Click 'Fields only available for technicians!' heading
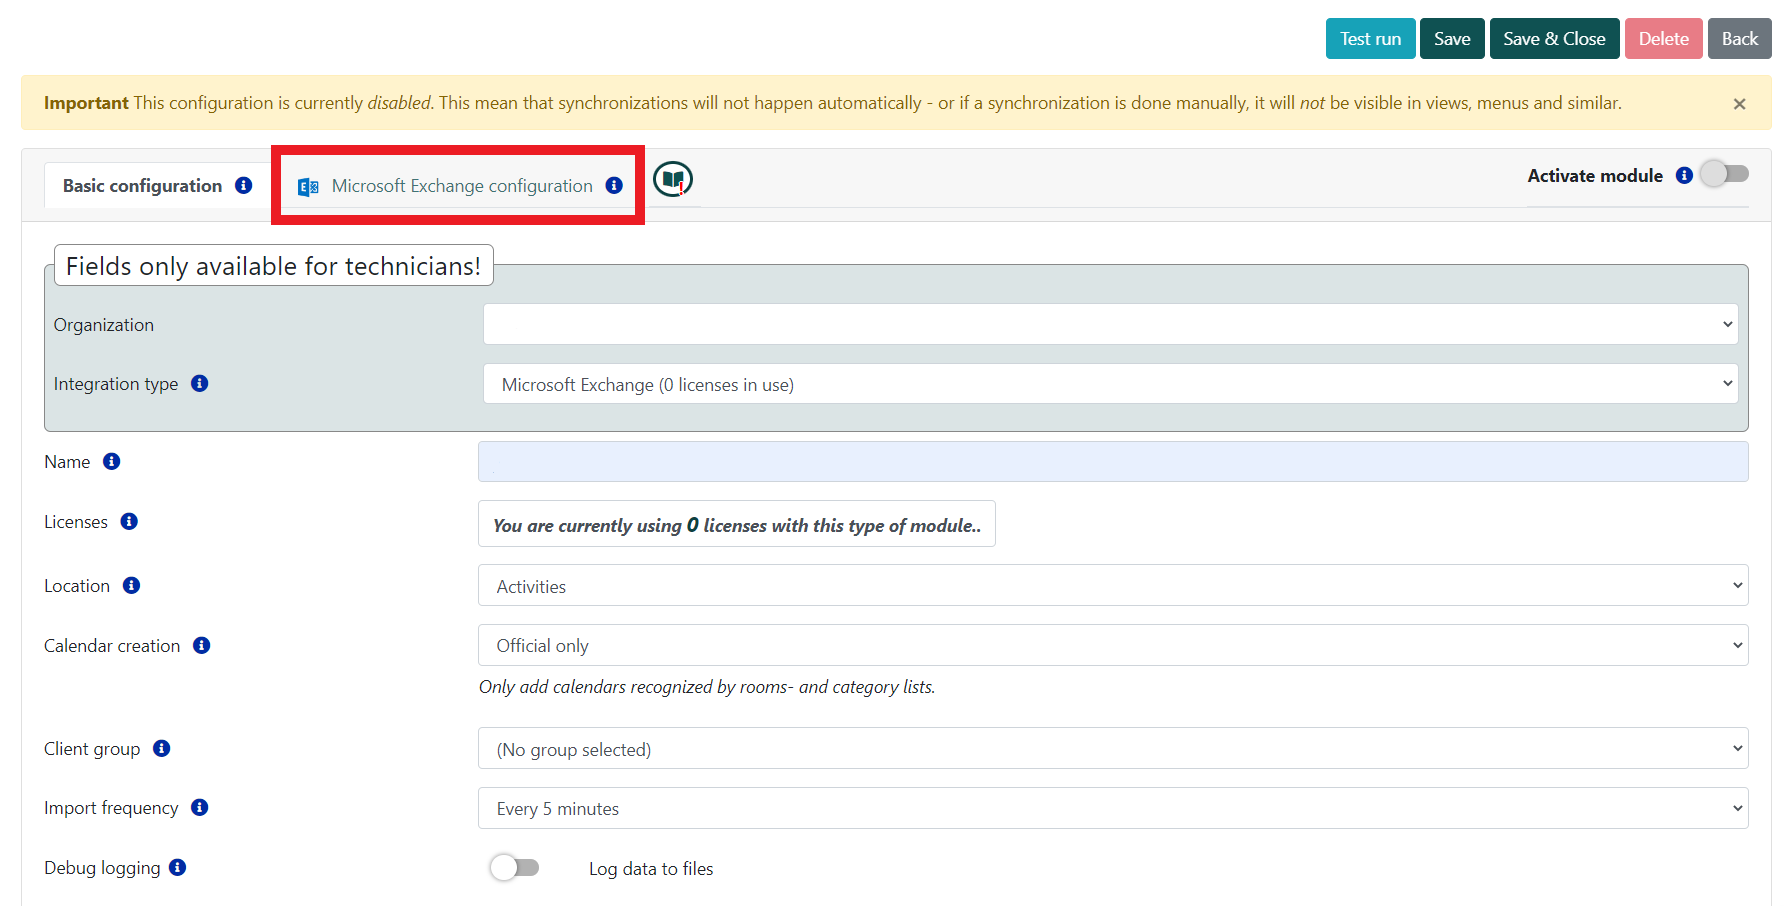The height and width of the screenshot is (906, 1784). click(273, 266)
